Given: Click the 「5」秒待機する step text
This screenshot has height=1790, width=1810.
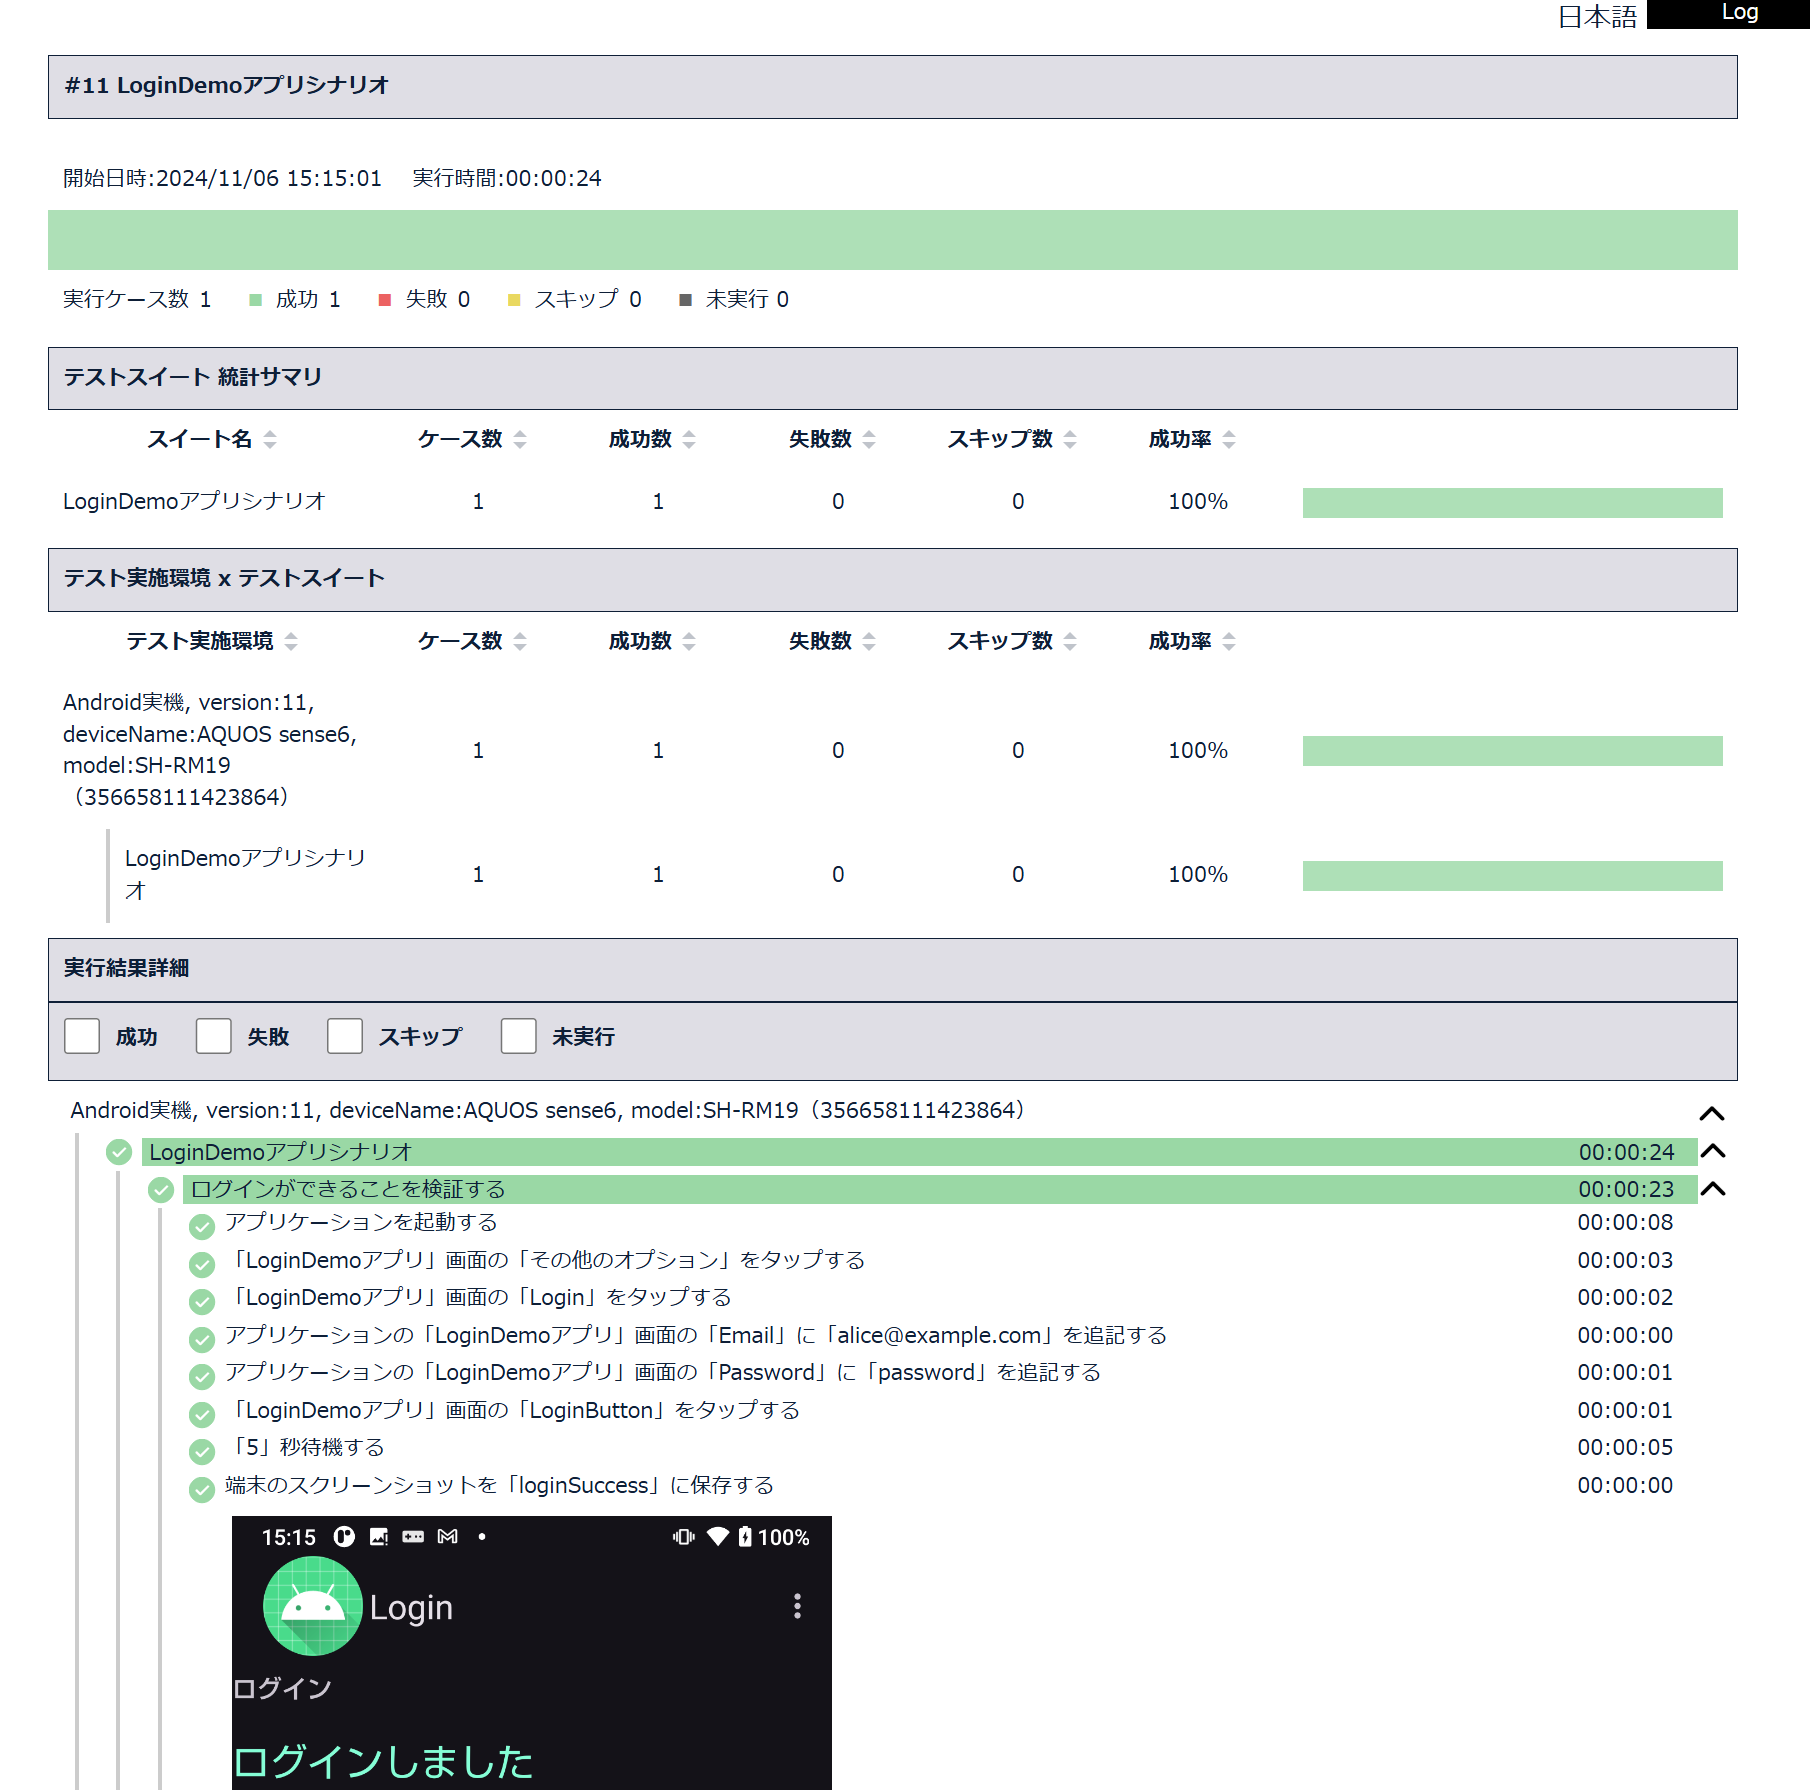Looking at the screenshot, I should [x=307, y=1447].
